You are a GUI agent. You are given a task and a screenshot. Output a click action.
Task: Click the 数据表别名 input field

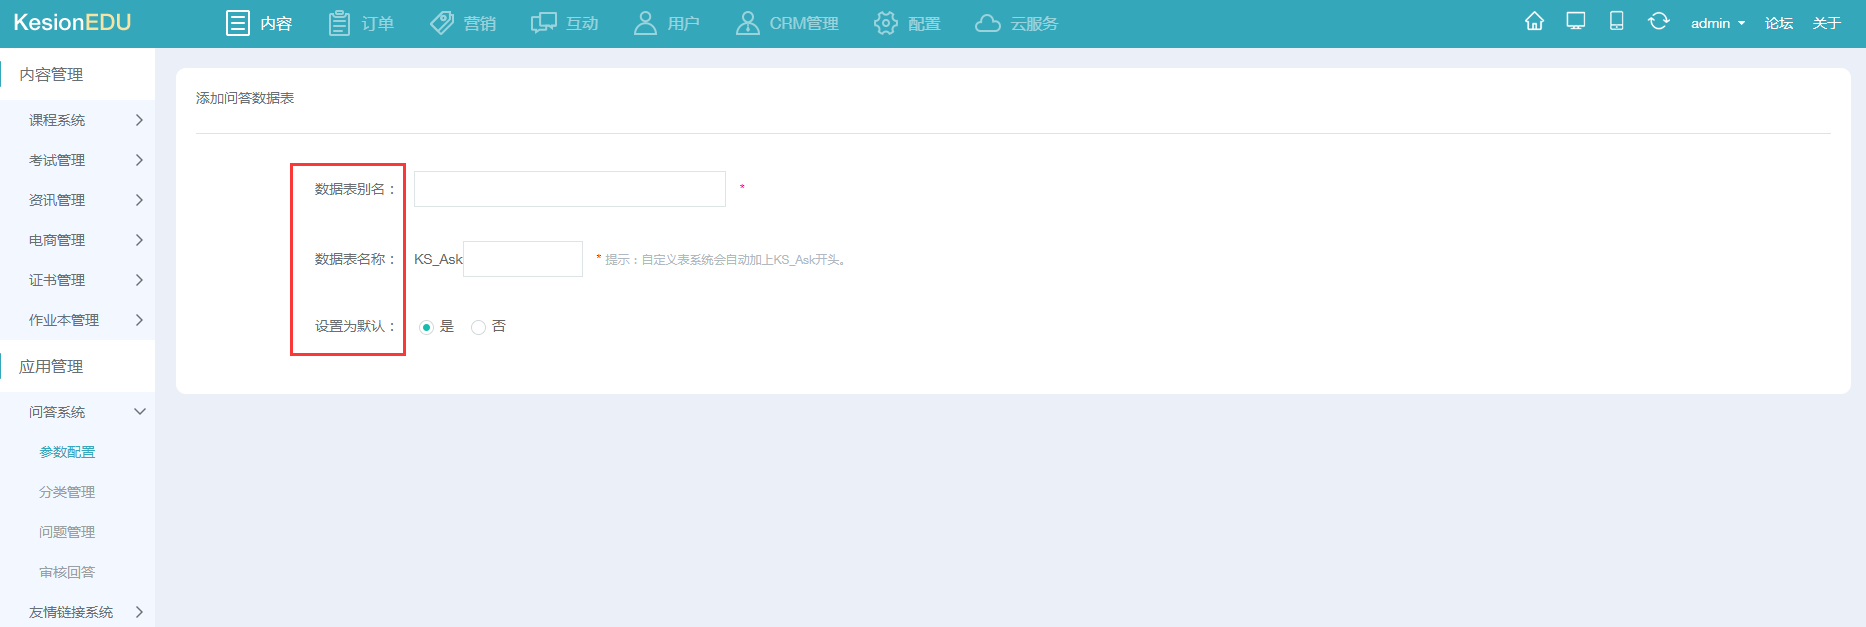(x=570, y=189)
